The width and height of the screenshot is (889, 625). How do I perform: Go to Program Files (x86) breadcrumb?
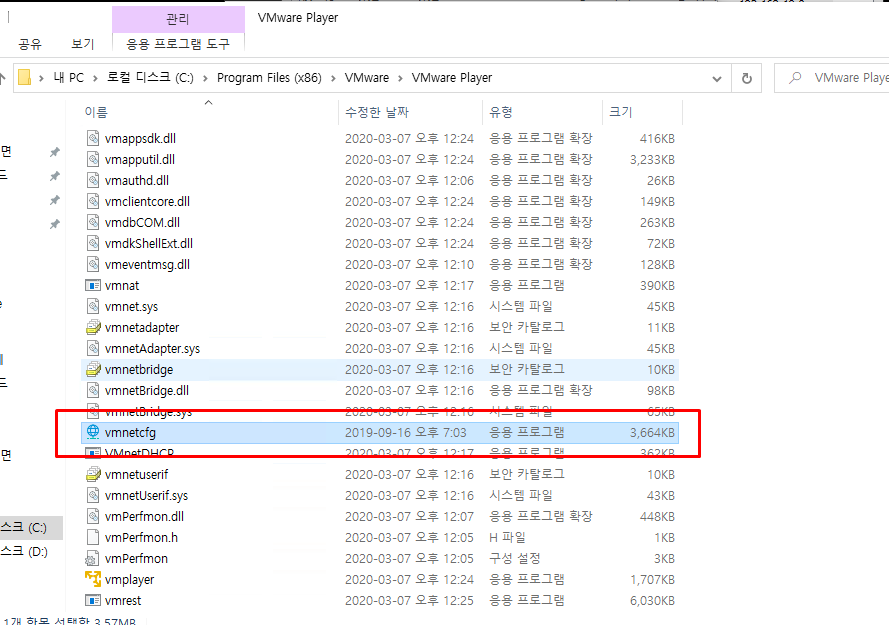pyautogui.click(x=269, y=78)
